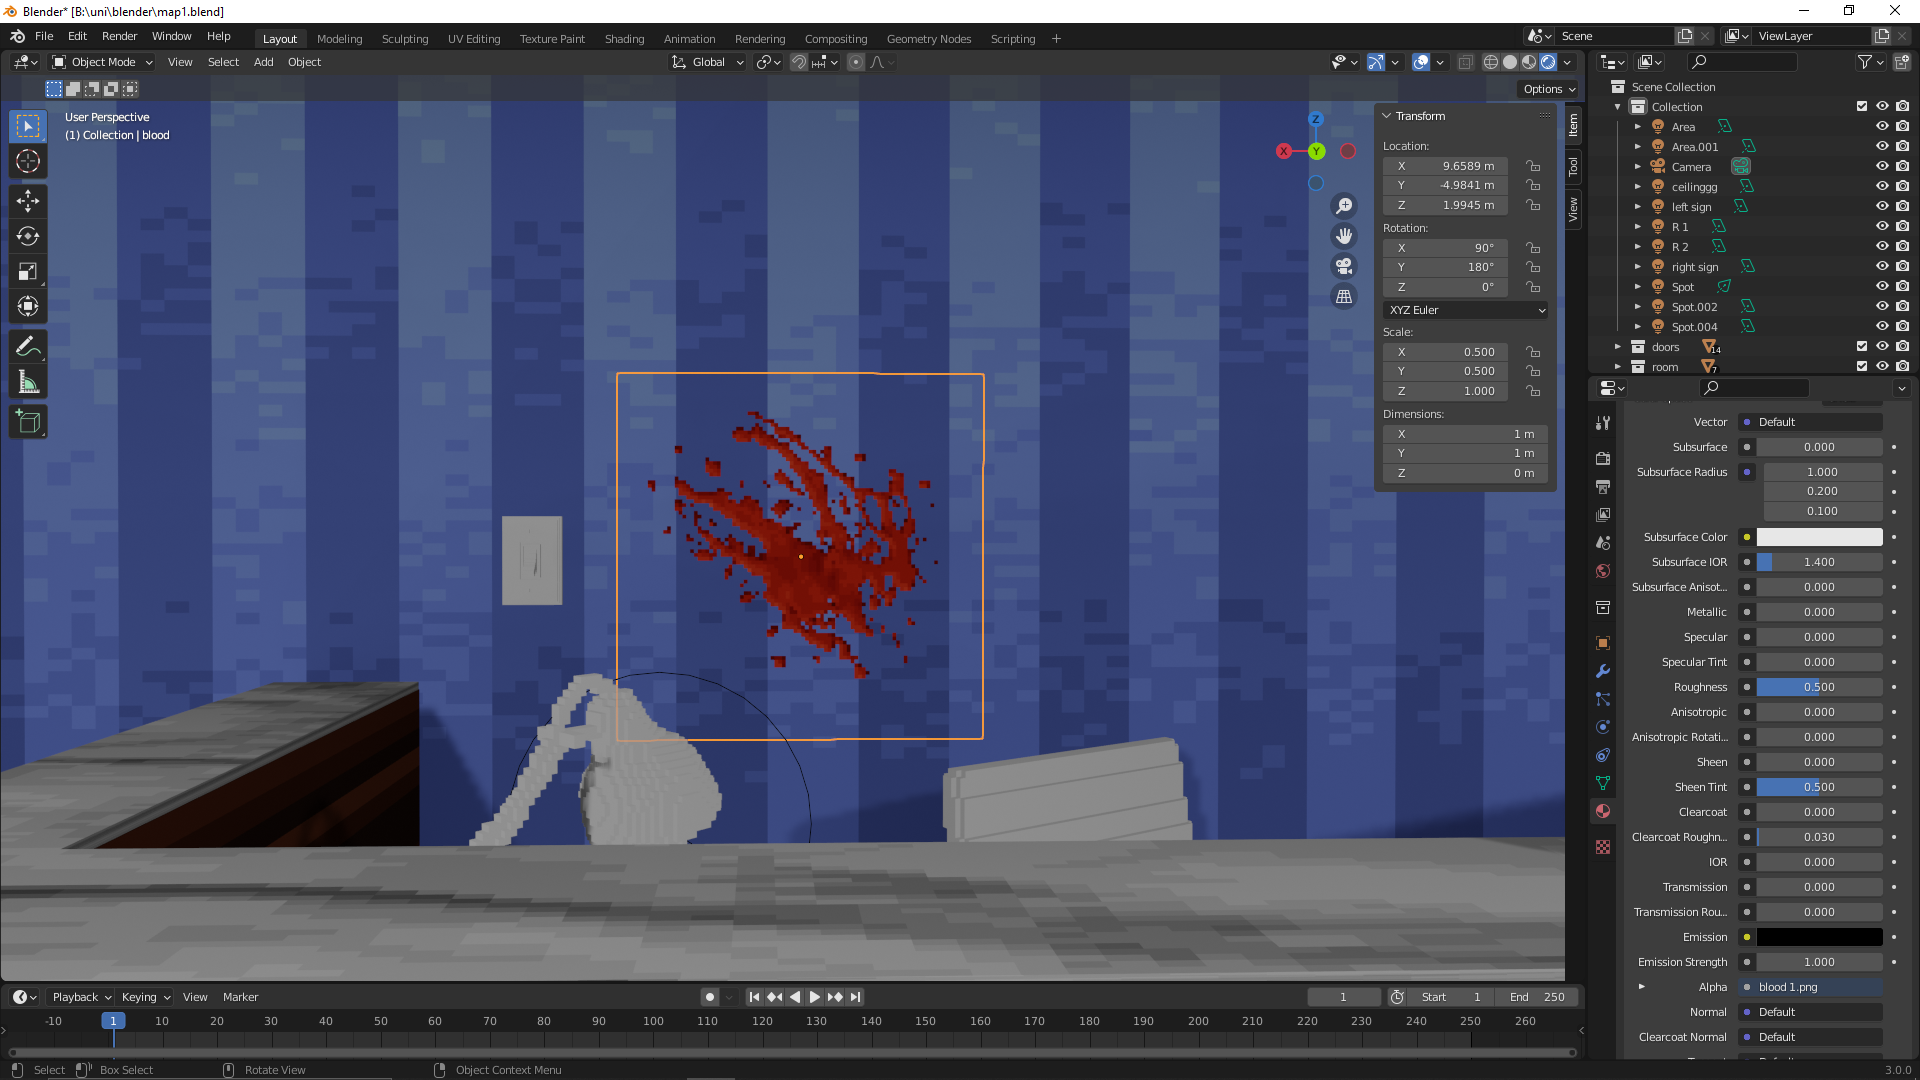The width and height of the screenshot is (1920, 1080).
Task: Select the Rotate tool
Action: pos(28,237)
